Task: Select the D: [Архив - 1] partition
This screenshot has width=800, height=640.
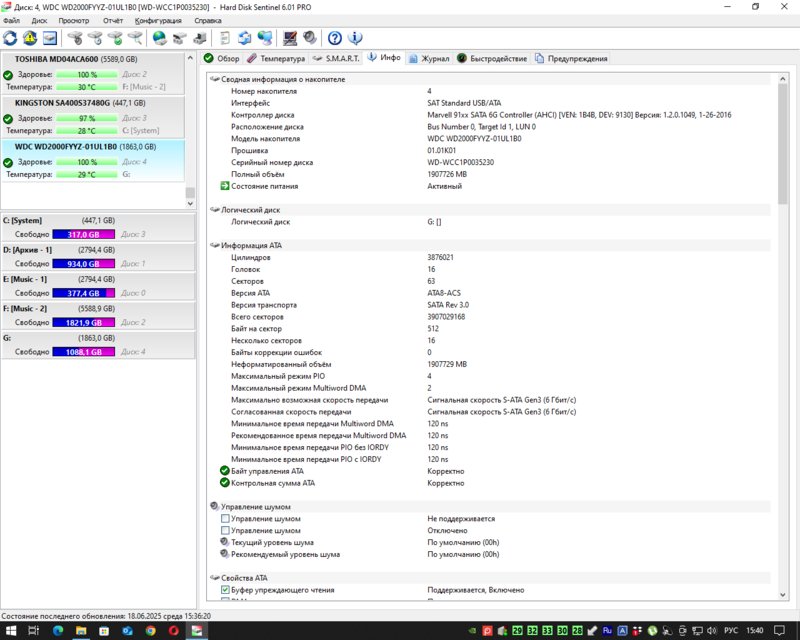Action: pyautogui.click(x=98, y=257)
